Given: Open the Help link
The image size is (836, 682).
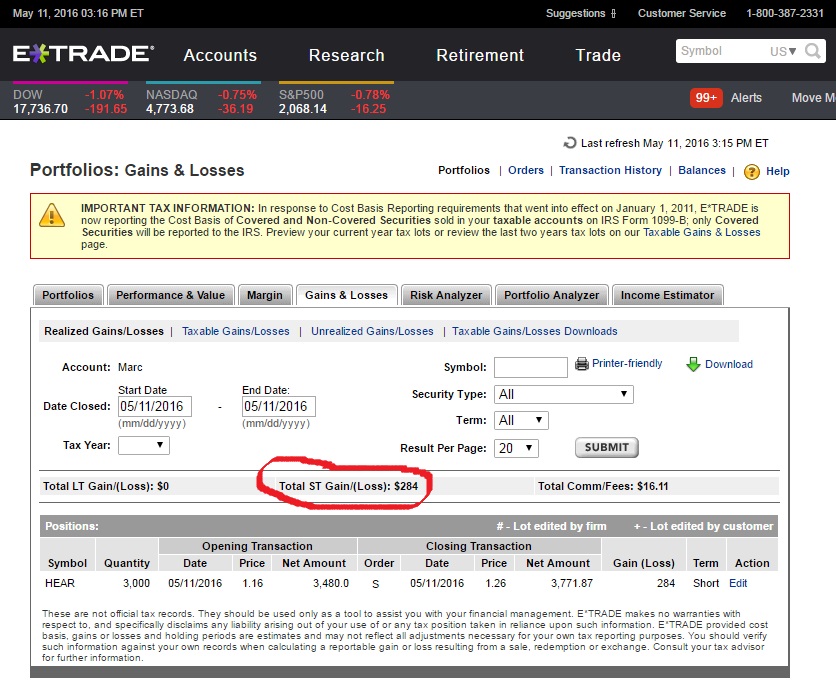Looking at the screenshot, I should click(778, 171).
